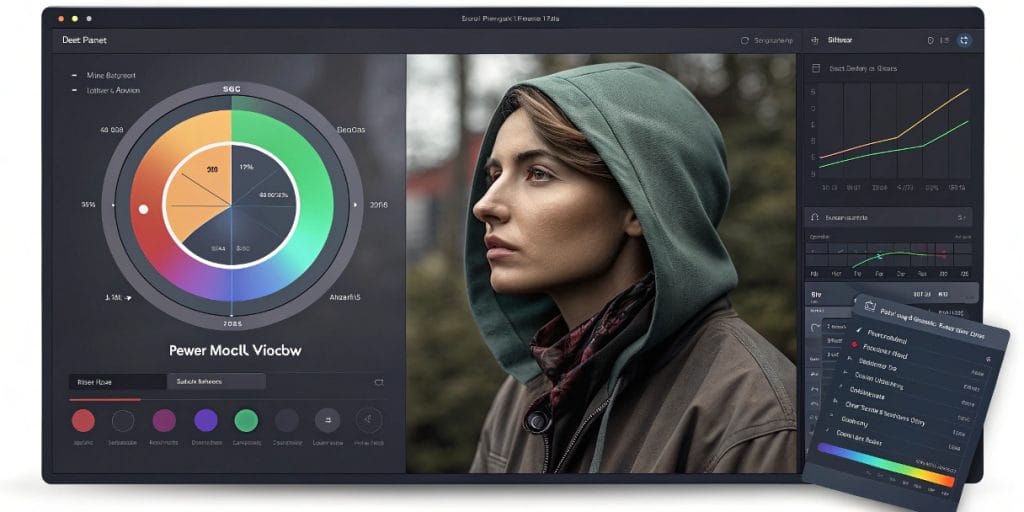
Task: Click the Sittwar panel icon on the left
Action: 814,40
